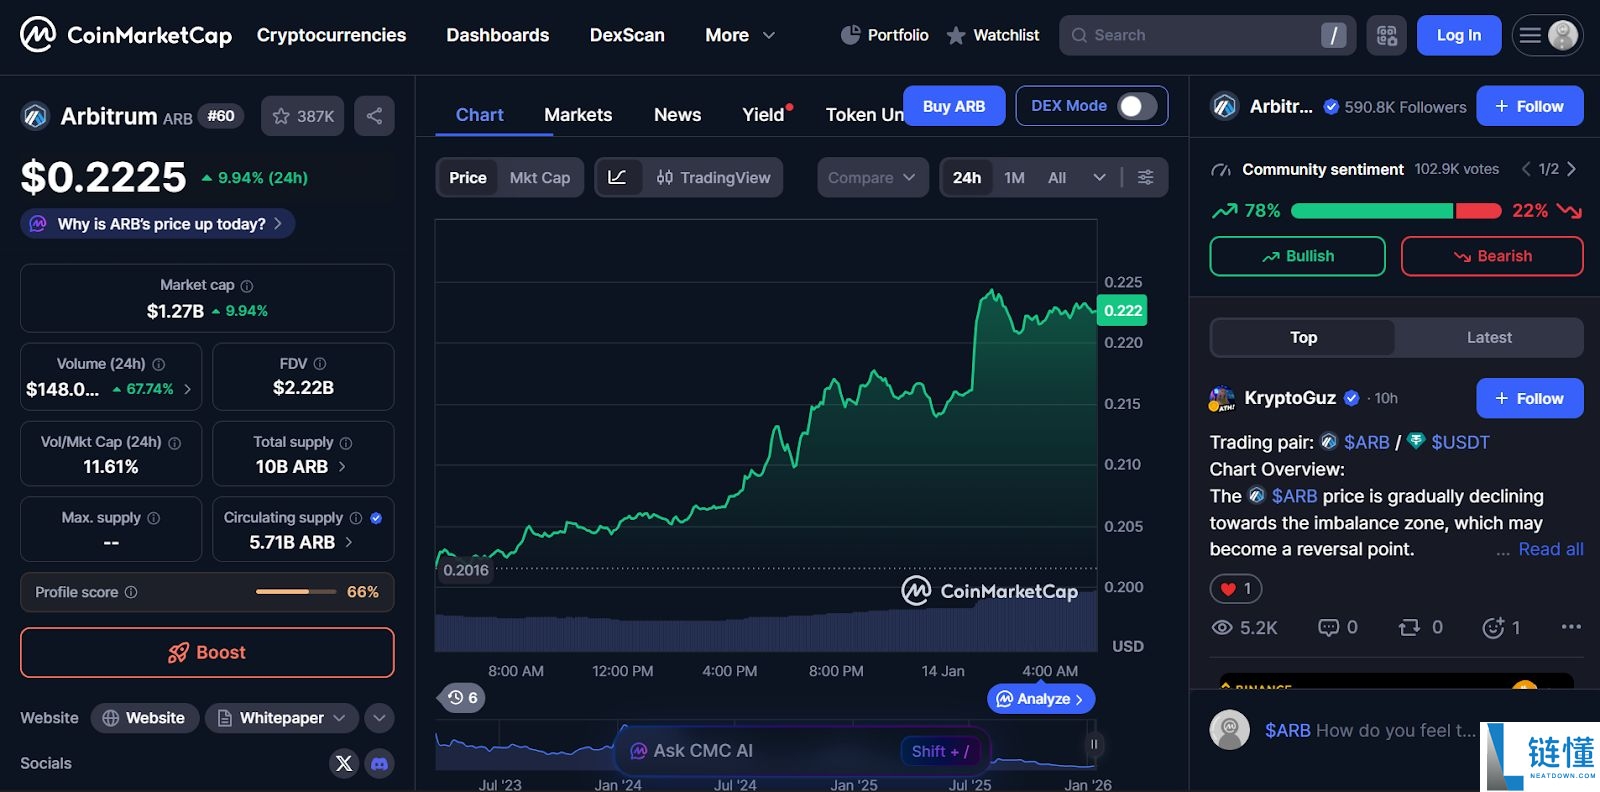Open the More menu in header
Image resolution: width=1600 pixels, height=792 pixels.
740,35
